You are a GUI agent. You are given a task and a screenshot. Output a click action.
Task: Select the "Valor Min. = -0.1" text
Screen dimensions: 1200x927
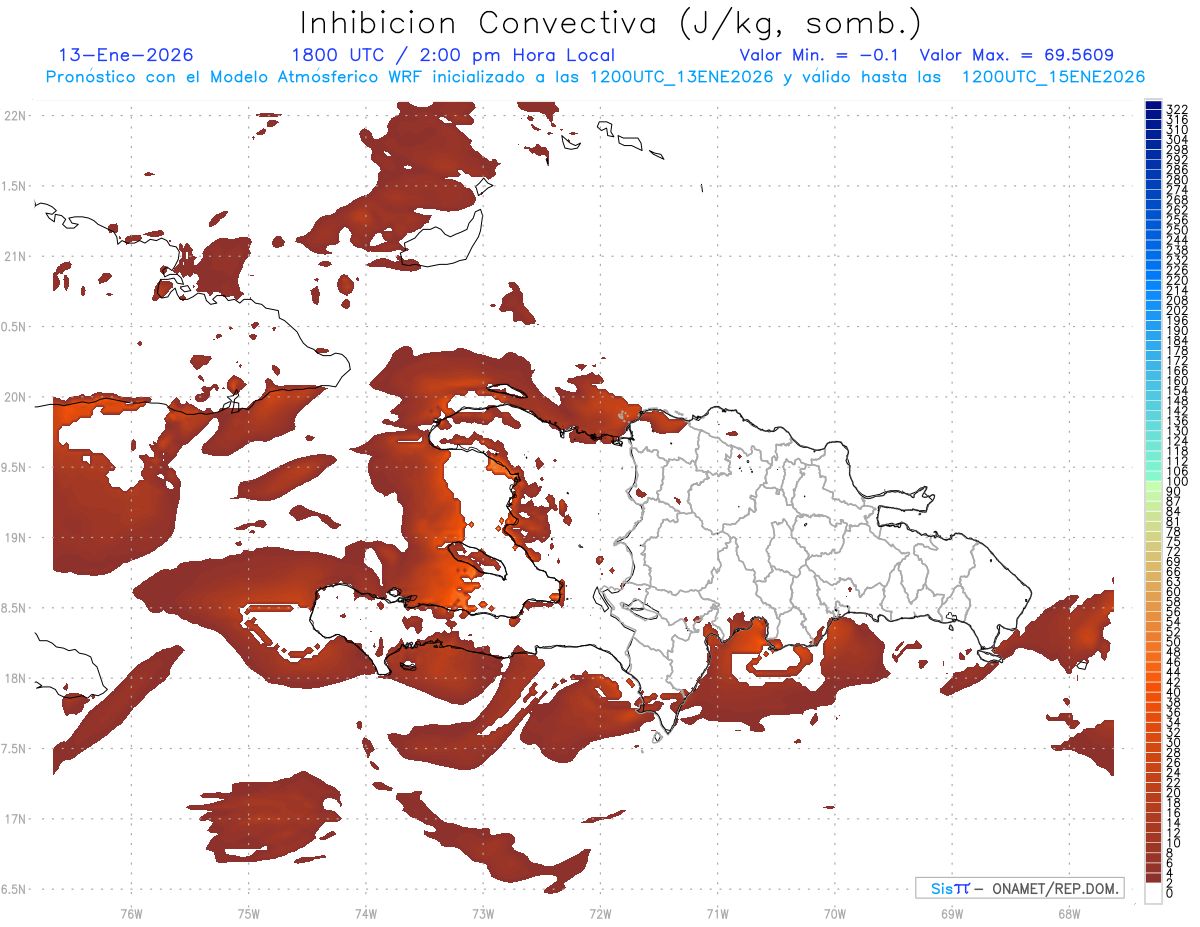(821, 55)
